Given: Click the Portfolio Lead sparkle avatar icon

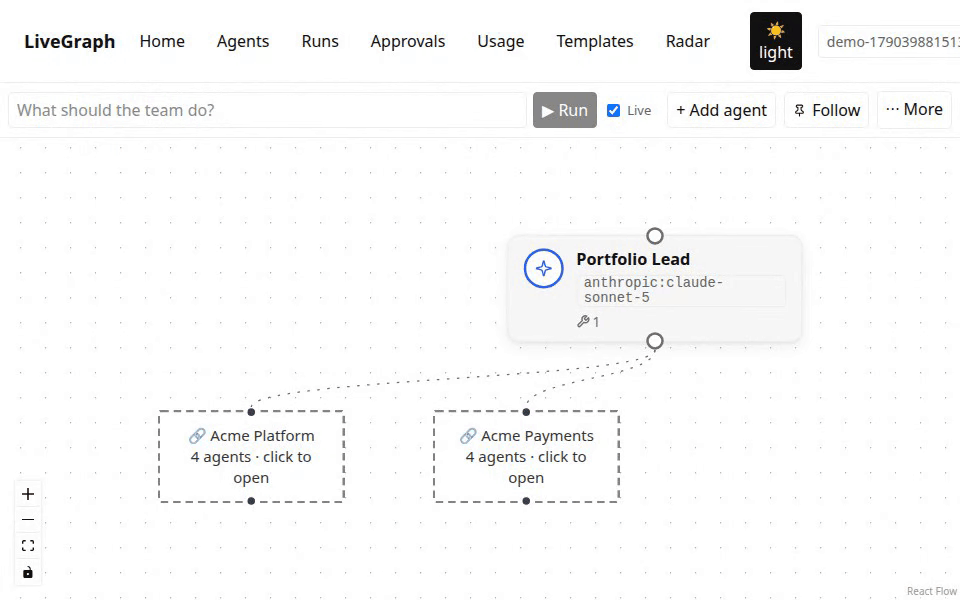Looking at the screenshot, I should [543, 268].
